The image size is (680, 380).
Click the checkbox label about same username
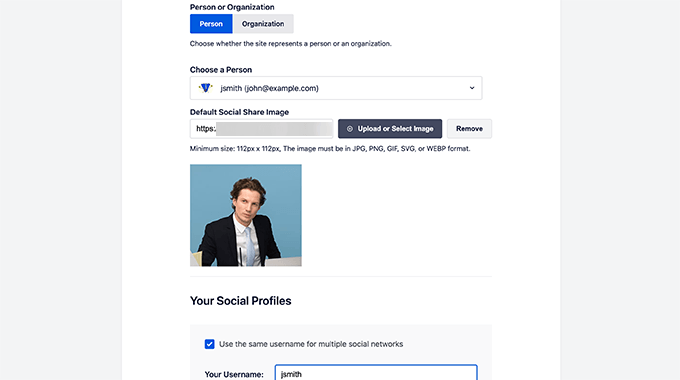pyautogui.click(x=311, y=344)
